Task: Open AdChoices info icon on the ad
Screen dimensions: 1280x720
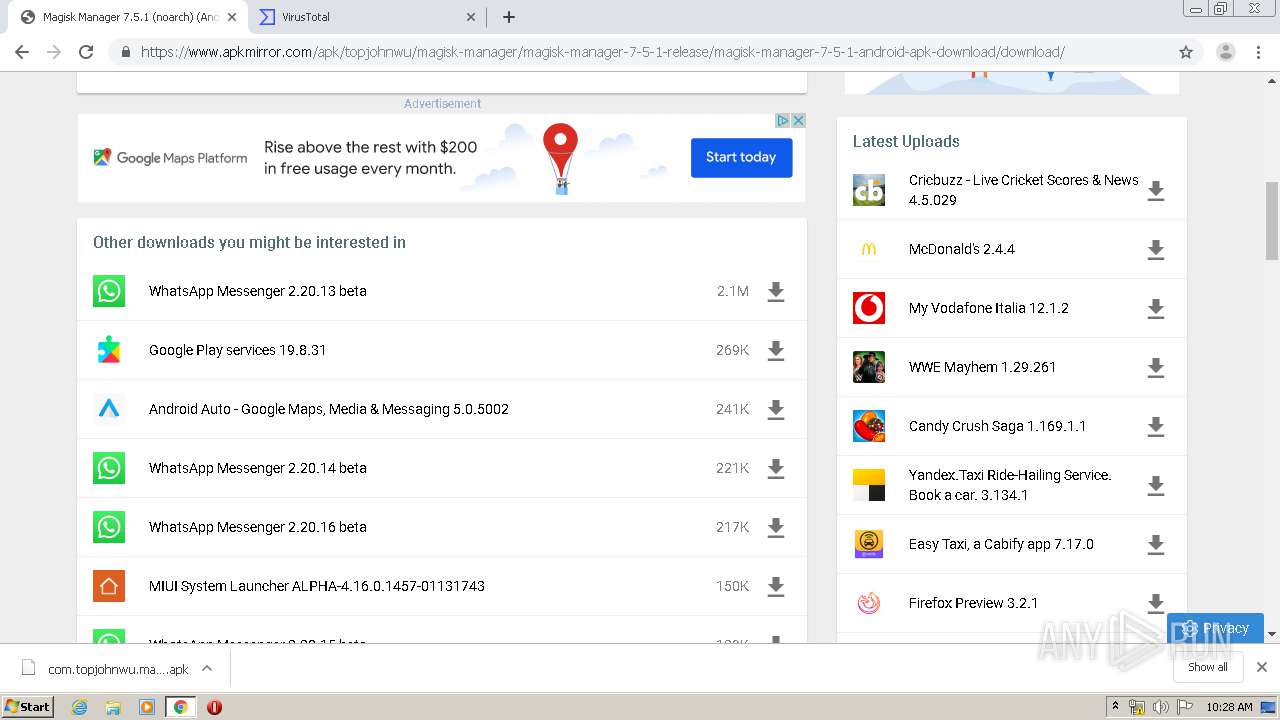Action: pyautogui.click(x=784, y=120)
